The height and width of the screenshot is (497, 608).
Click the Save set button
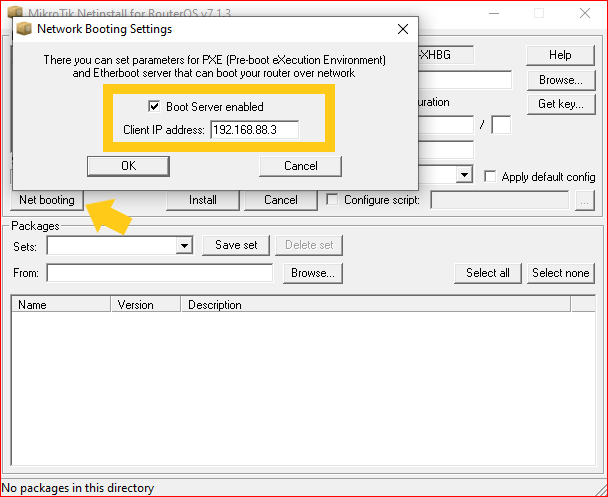(236, 245)
